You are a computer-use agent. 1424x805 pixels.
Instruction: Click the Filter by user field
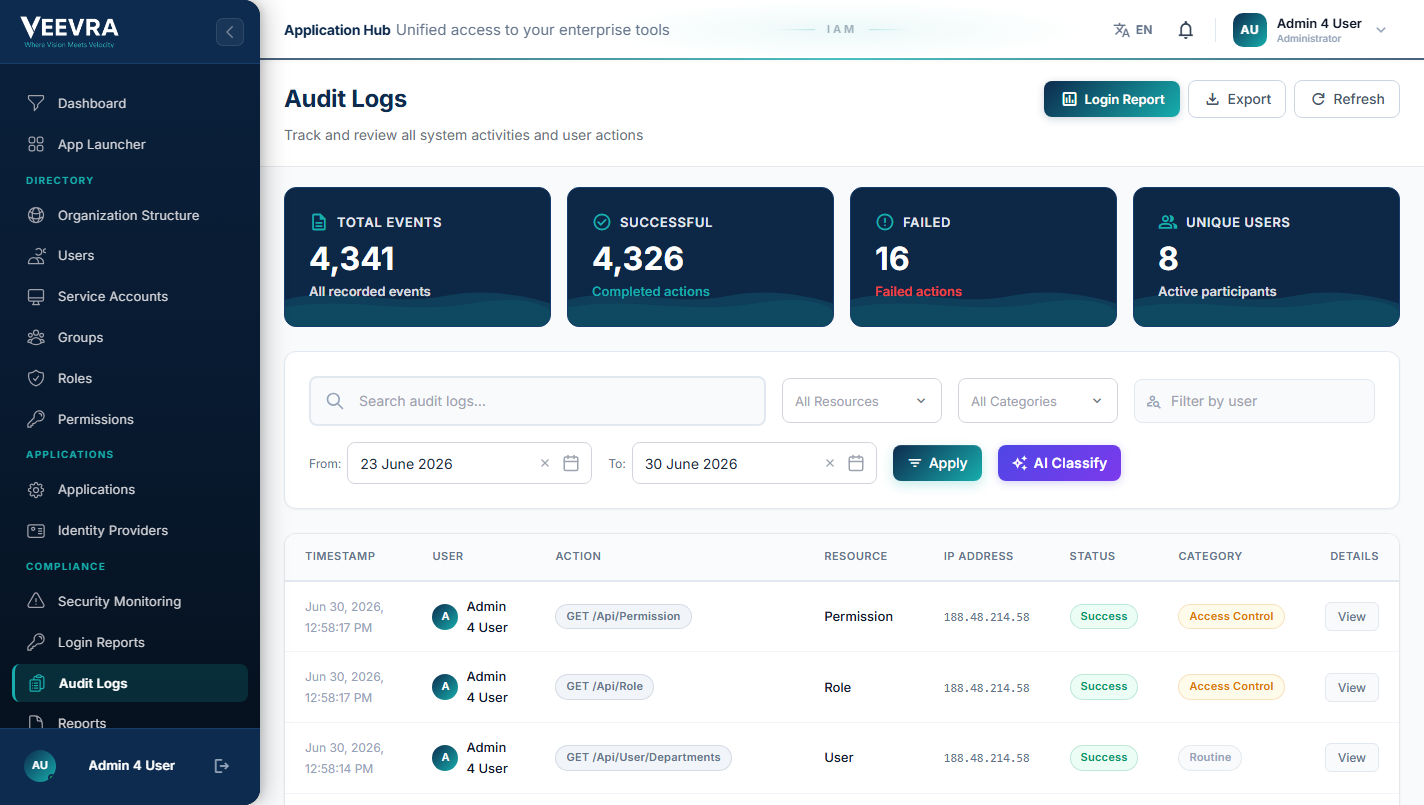[1254, 401]
